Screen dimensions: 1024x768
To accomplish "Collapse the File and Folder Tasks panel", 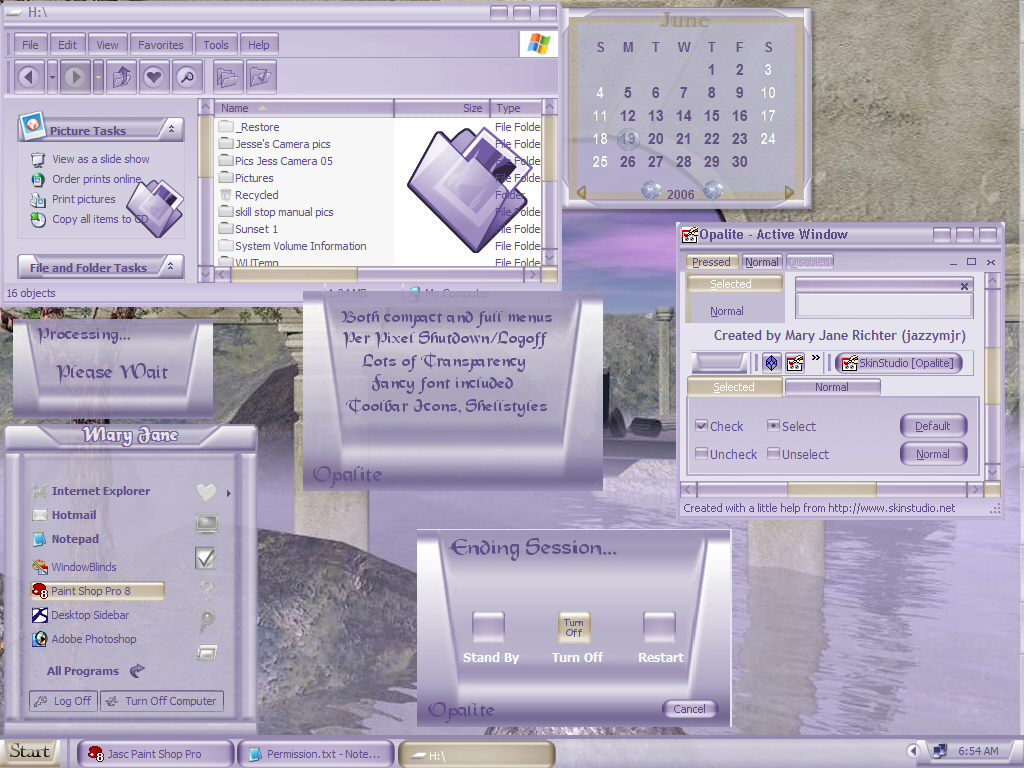I will click(x=170, y=266).
